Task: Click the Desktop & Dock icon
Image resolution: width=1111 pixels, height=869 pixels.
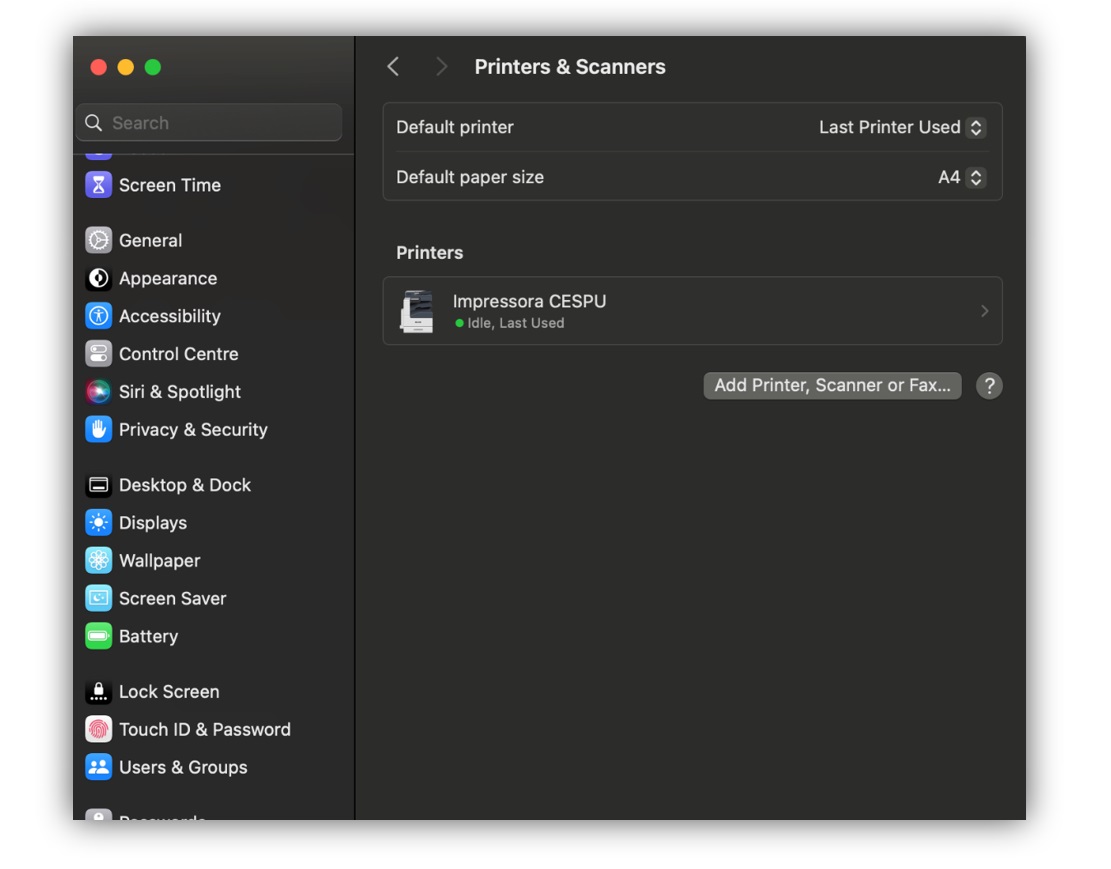Action: click(x=98, y=485)
